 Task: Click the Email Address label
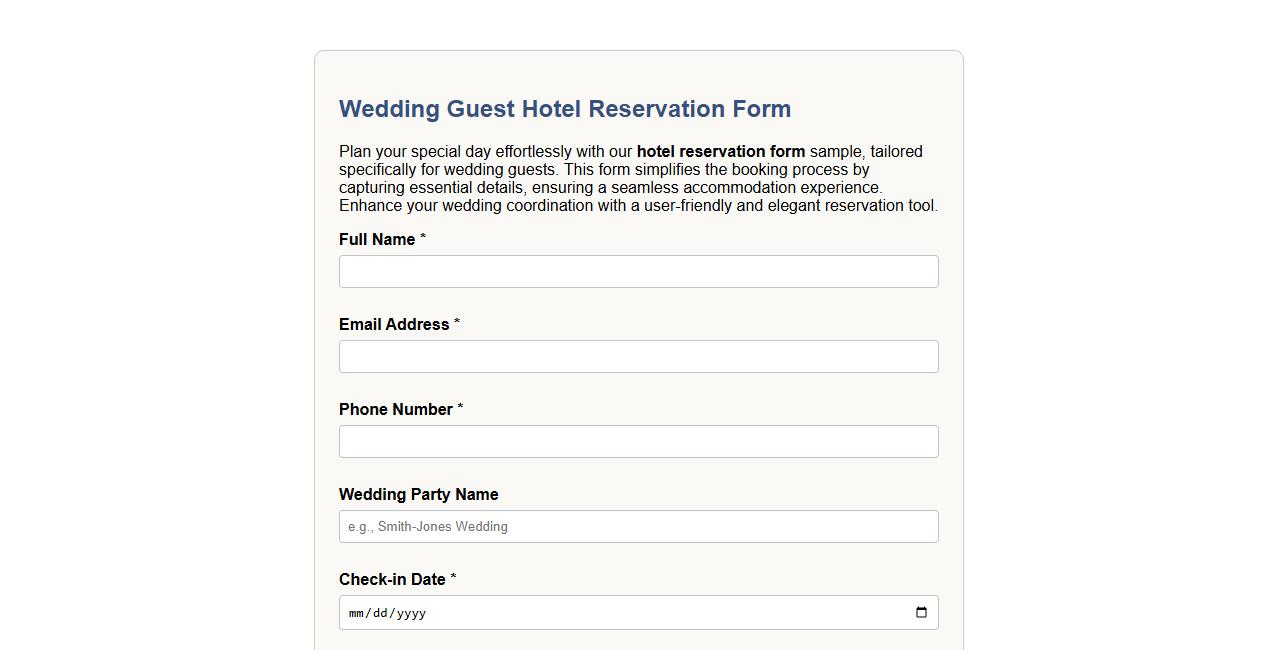point(393,324)
